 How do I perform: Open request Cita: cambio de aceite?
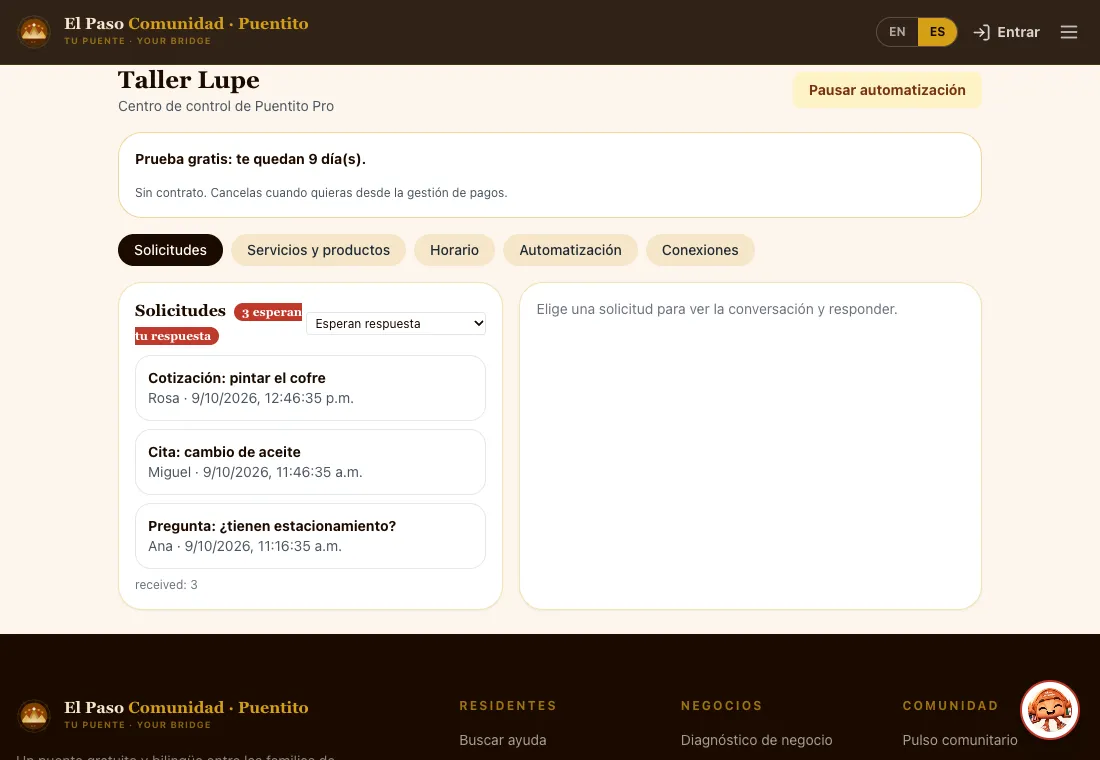coord(310,462)
